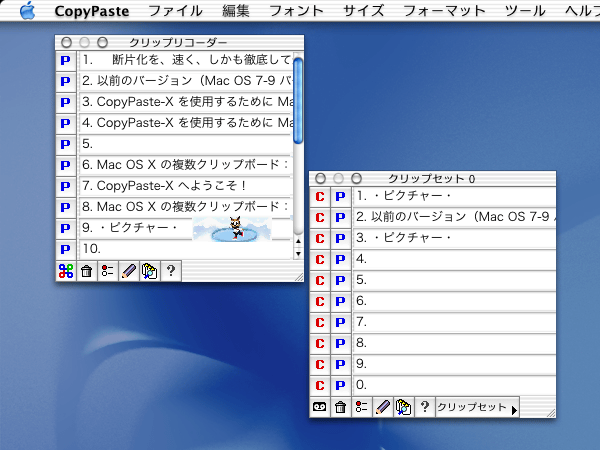Click the red C icon for クリップセット row 0

tap(320, 386)
